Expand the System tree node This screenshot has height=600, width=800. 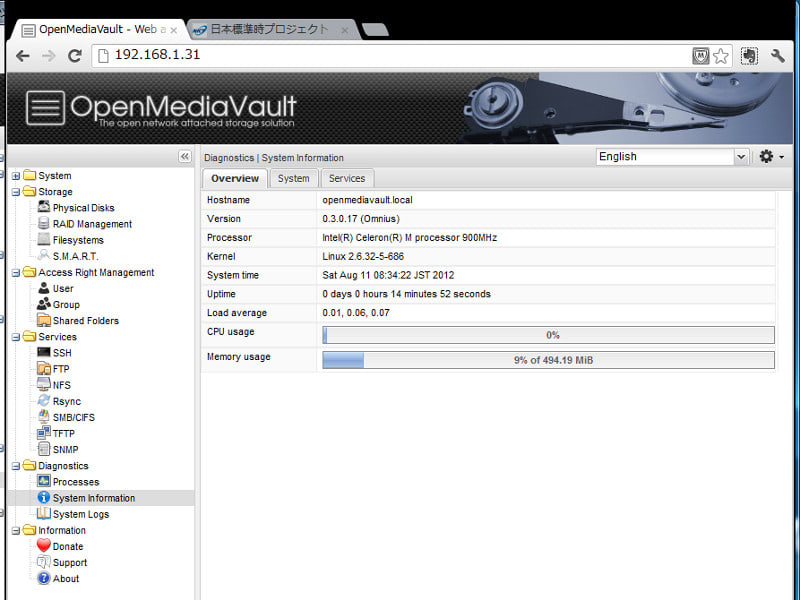click(16, 176)
